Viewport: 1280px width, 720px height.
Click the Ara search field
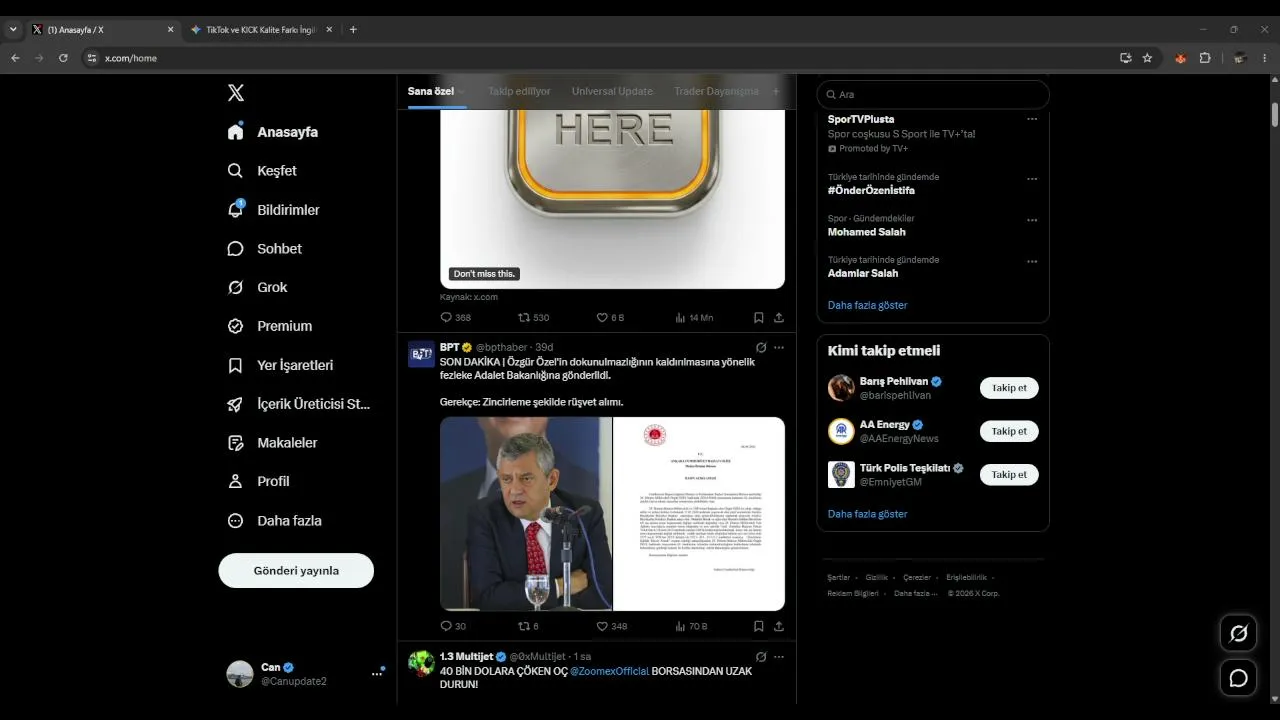pyautogui.click(x=933, y=95)
